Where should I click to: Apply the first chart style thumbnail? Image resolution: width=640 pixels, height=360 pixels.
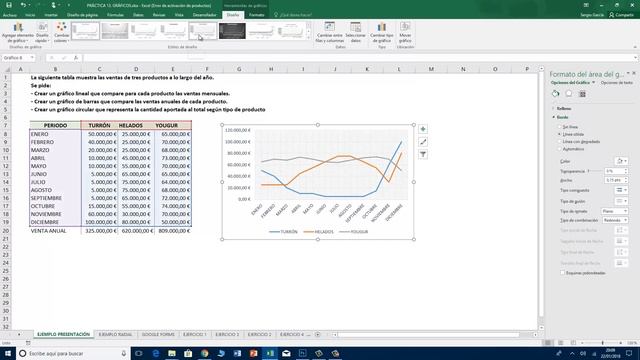tap(85, 31)
